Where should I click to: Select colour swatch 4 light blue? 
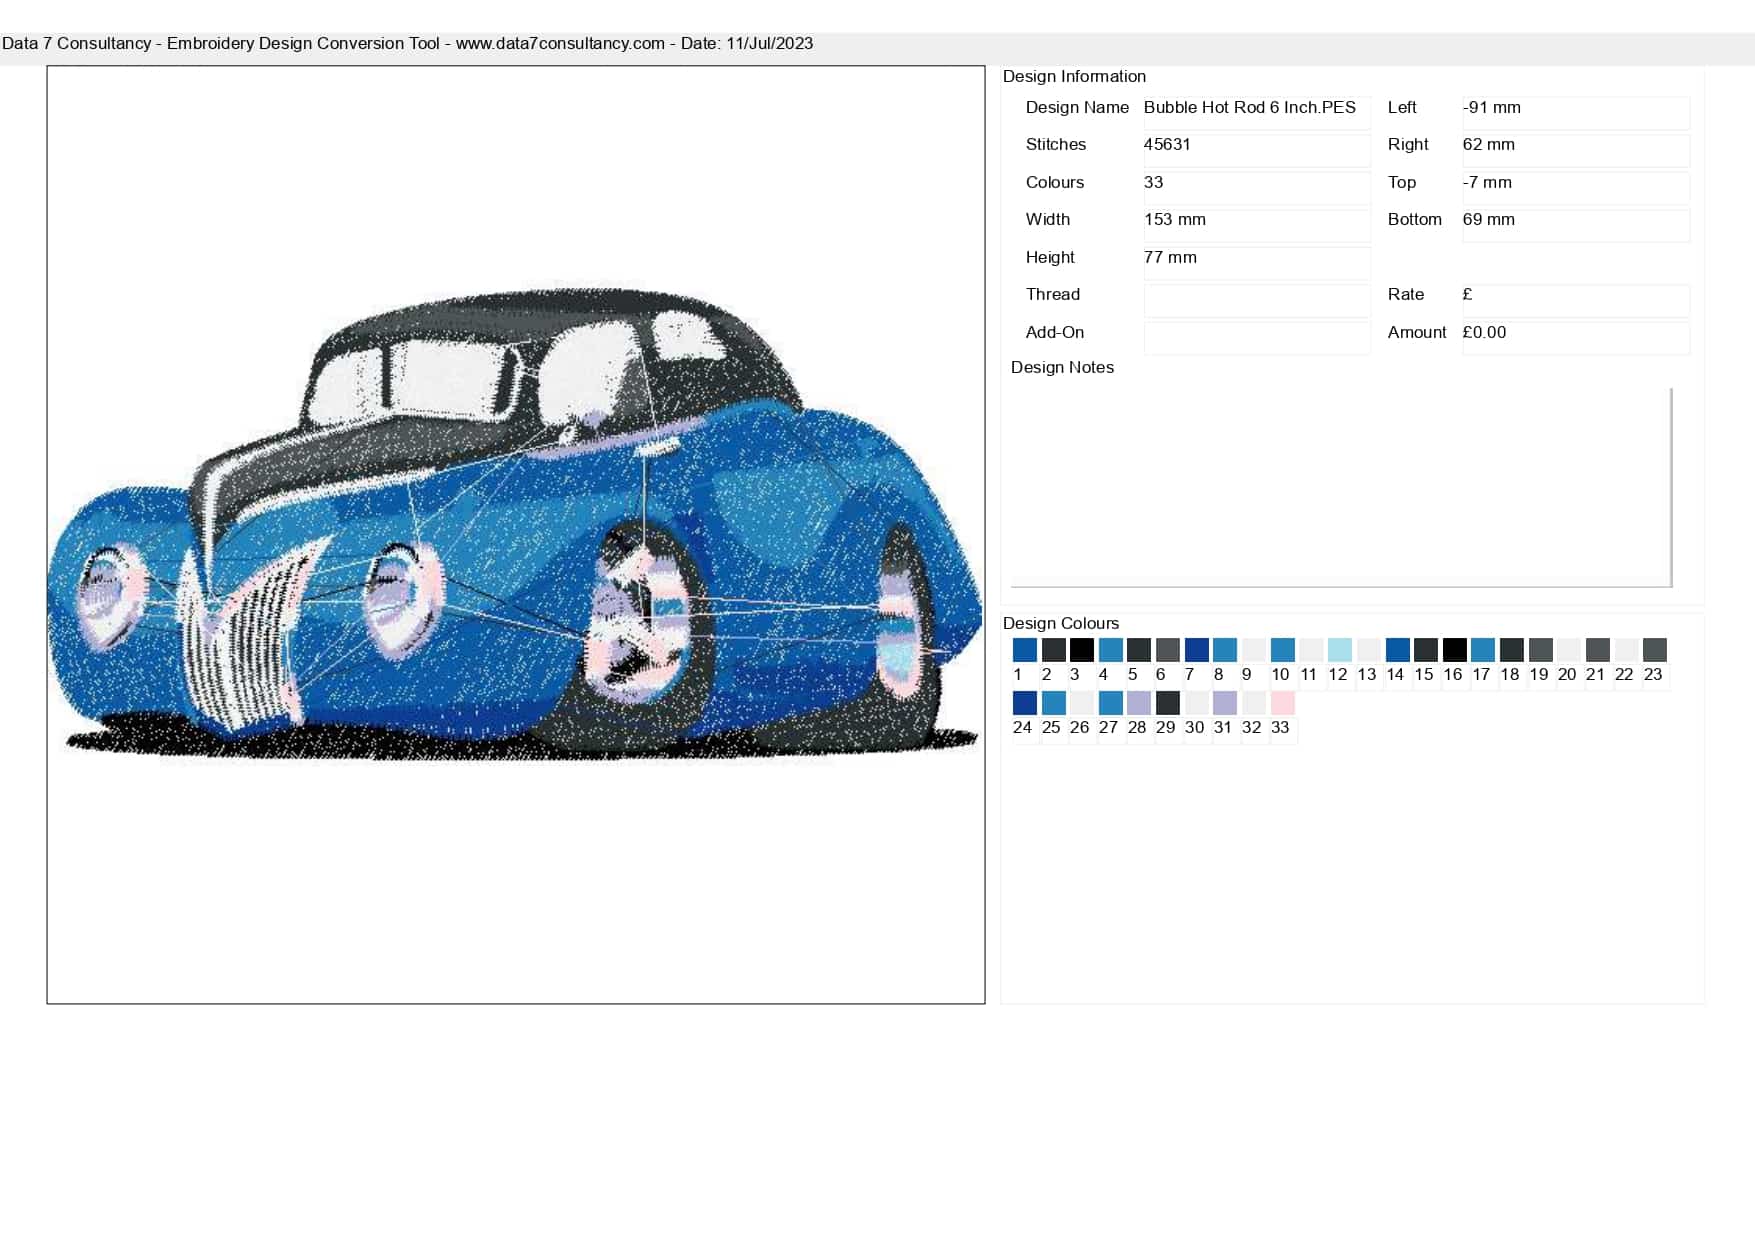point(1110,650)
